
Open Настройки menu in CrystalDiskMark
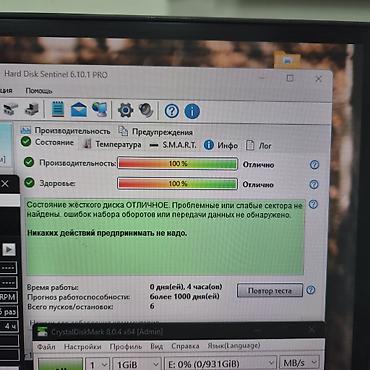[x=82, y=347]
